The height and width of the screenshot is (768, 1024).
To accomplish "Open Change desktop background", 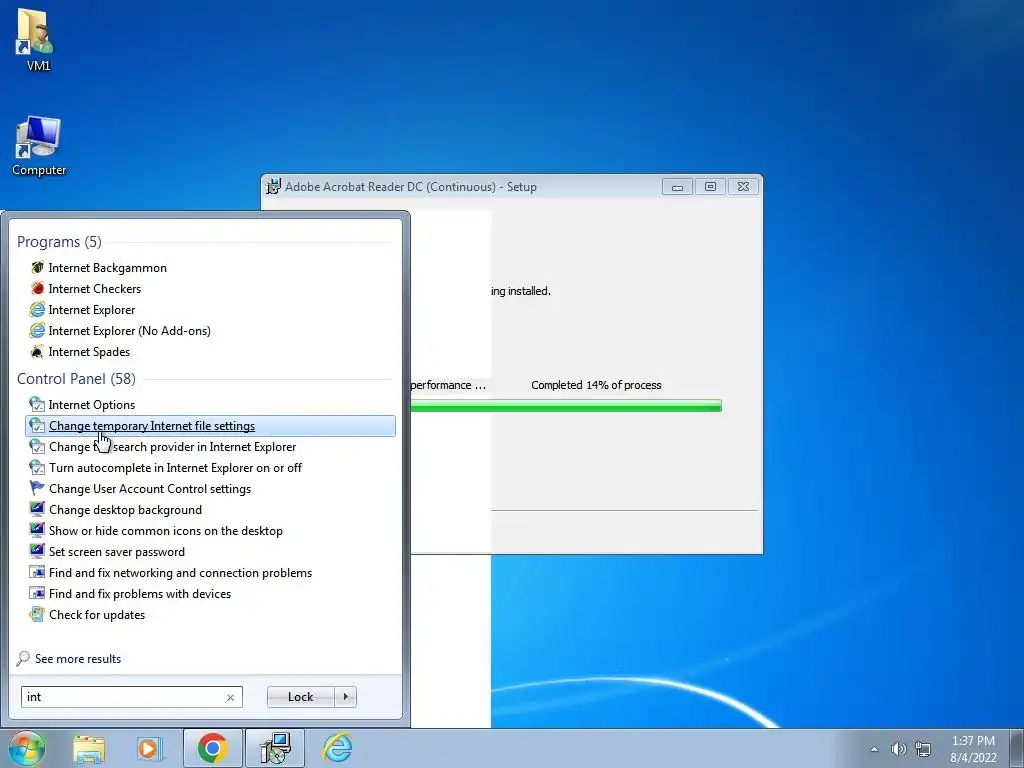I will tap(125, 509).
